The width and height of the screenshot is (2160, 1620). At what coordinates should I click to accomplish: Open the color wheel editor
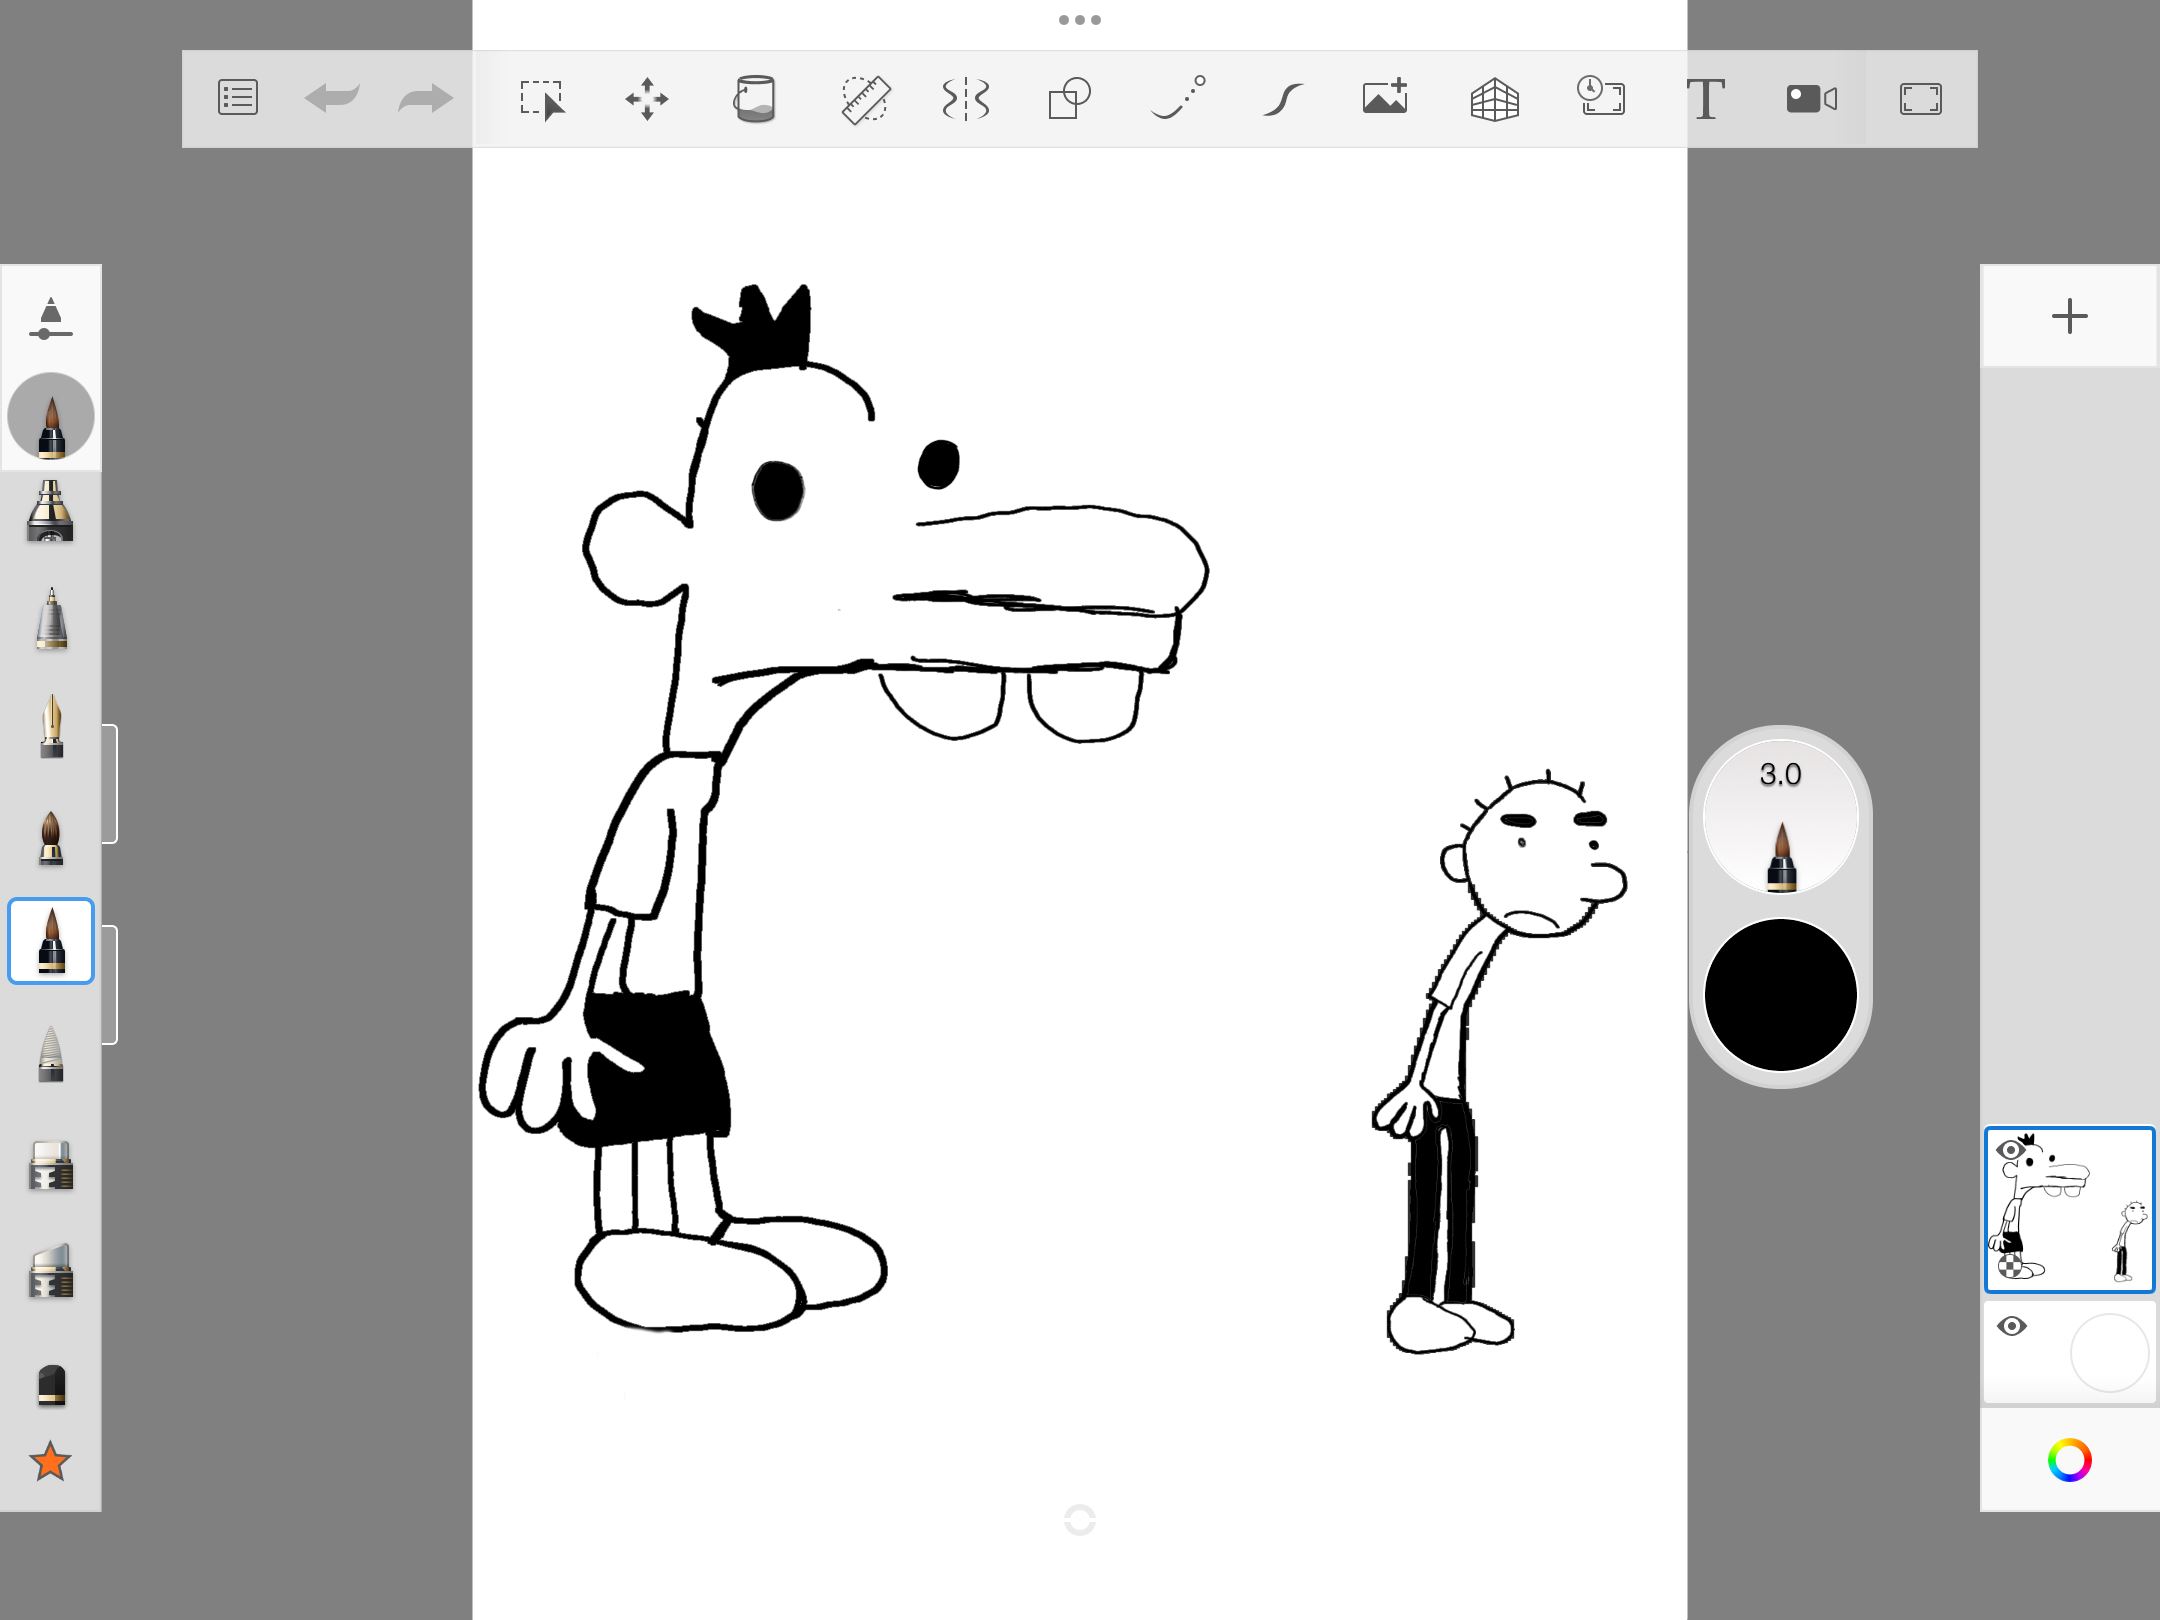tap(2069, 1460)
